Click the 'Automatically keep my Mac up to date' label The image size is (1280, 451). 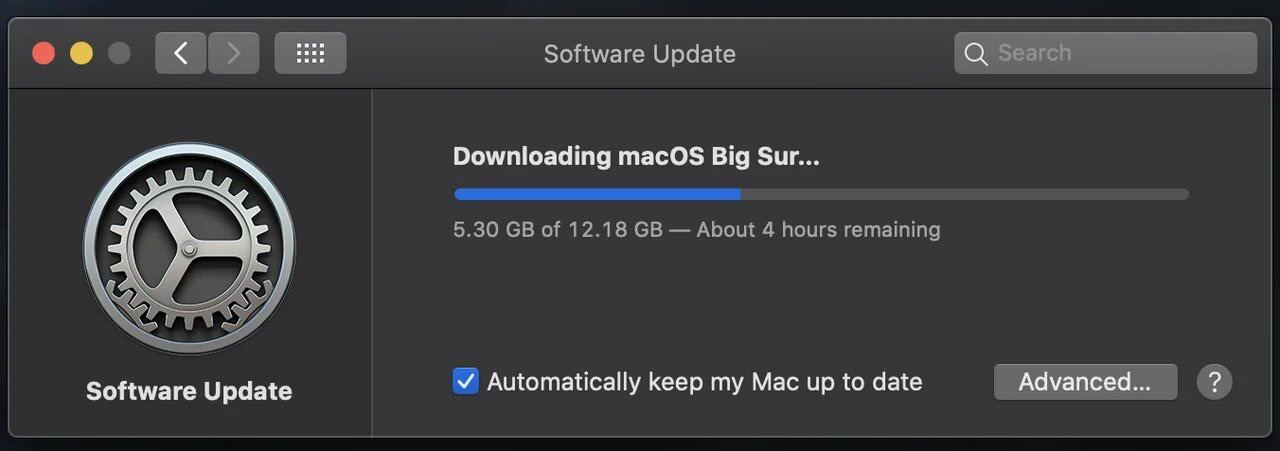(704, 382)
